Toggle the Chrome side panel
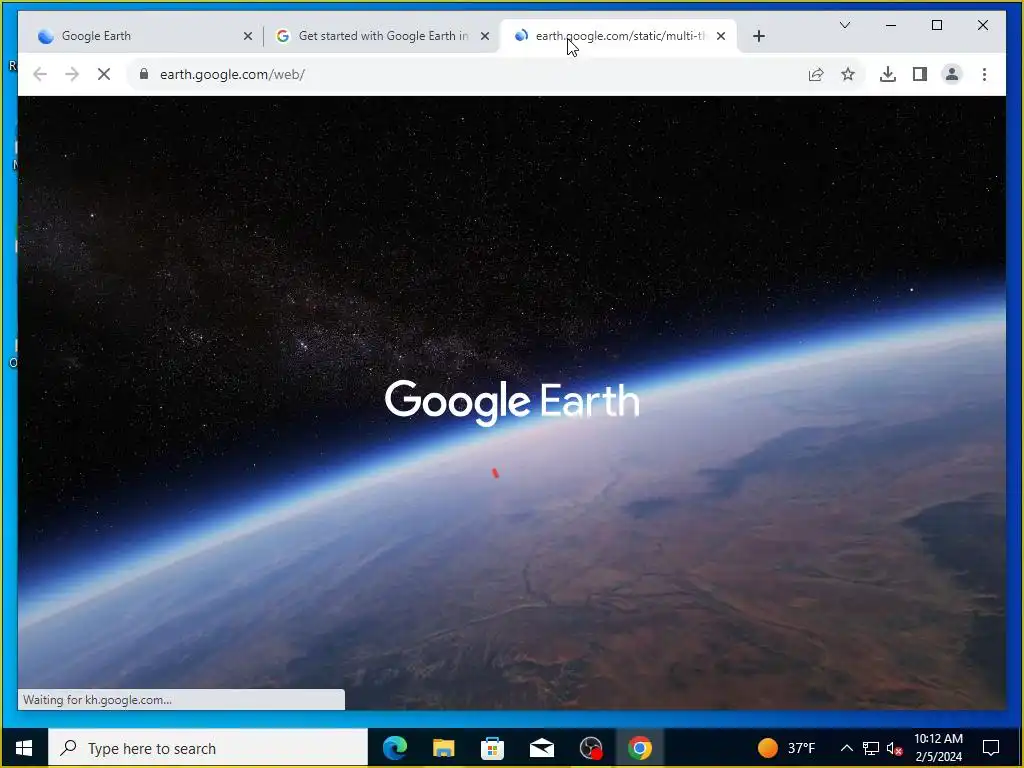 click(920, 74)
